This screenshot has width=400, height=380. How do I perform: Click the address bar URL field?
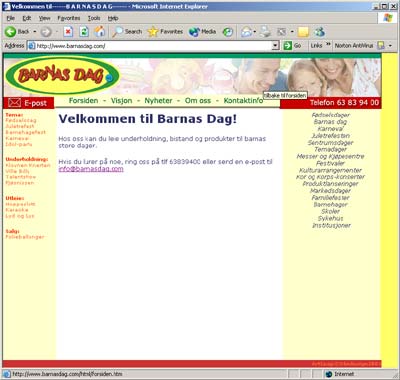pos(153,46)
